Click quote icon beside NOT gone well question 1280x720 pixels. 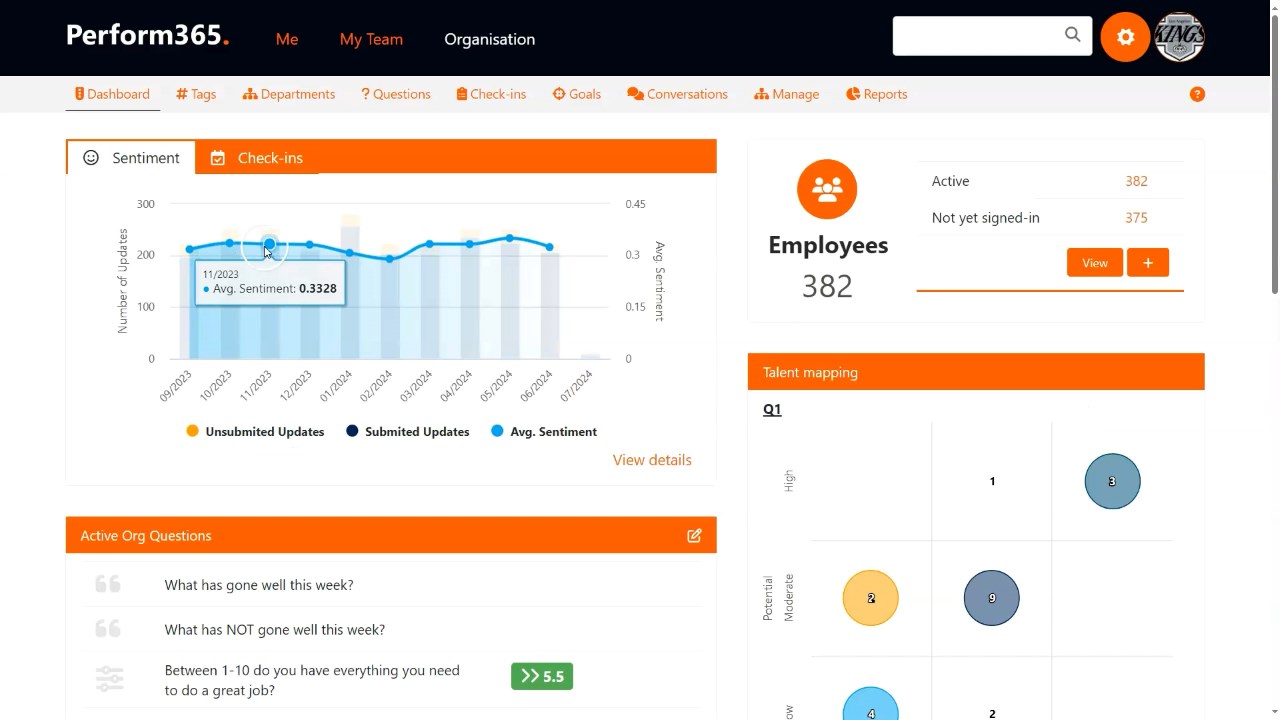click(x=108, y=629)
